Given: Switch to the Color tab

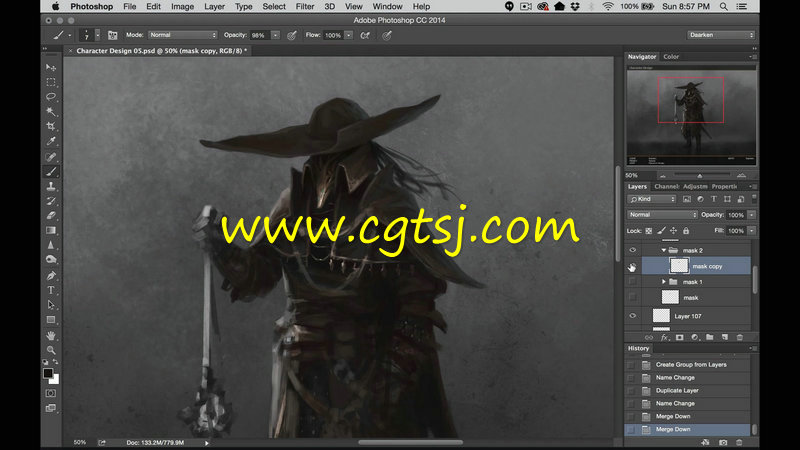Looking at the screenshot, I should [671, 57].
